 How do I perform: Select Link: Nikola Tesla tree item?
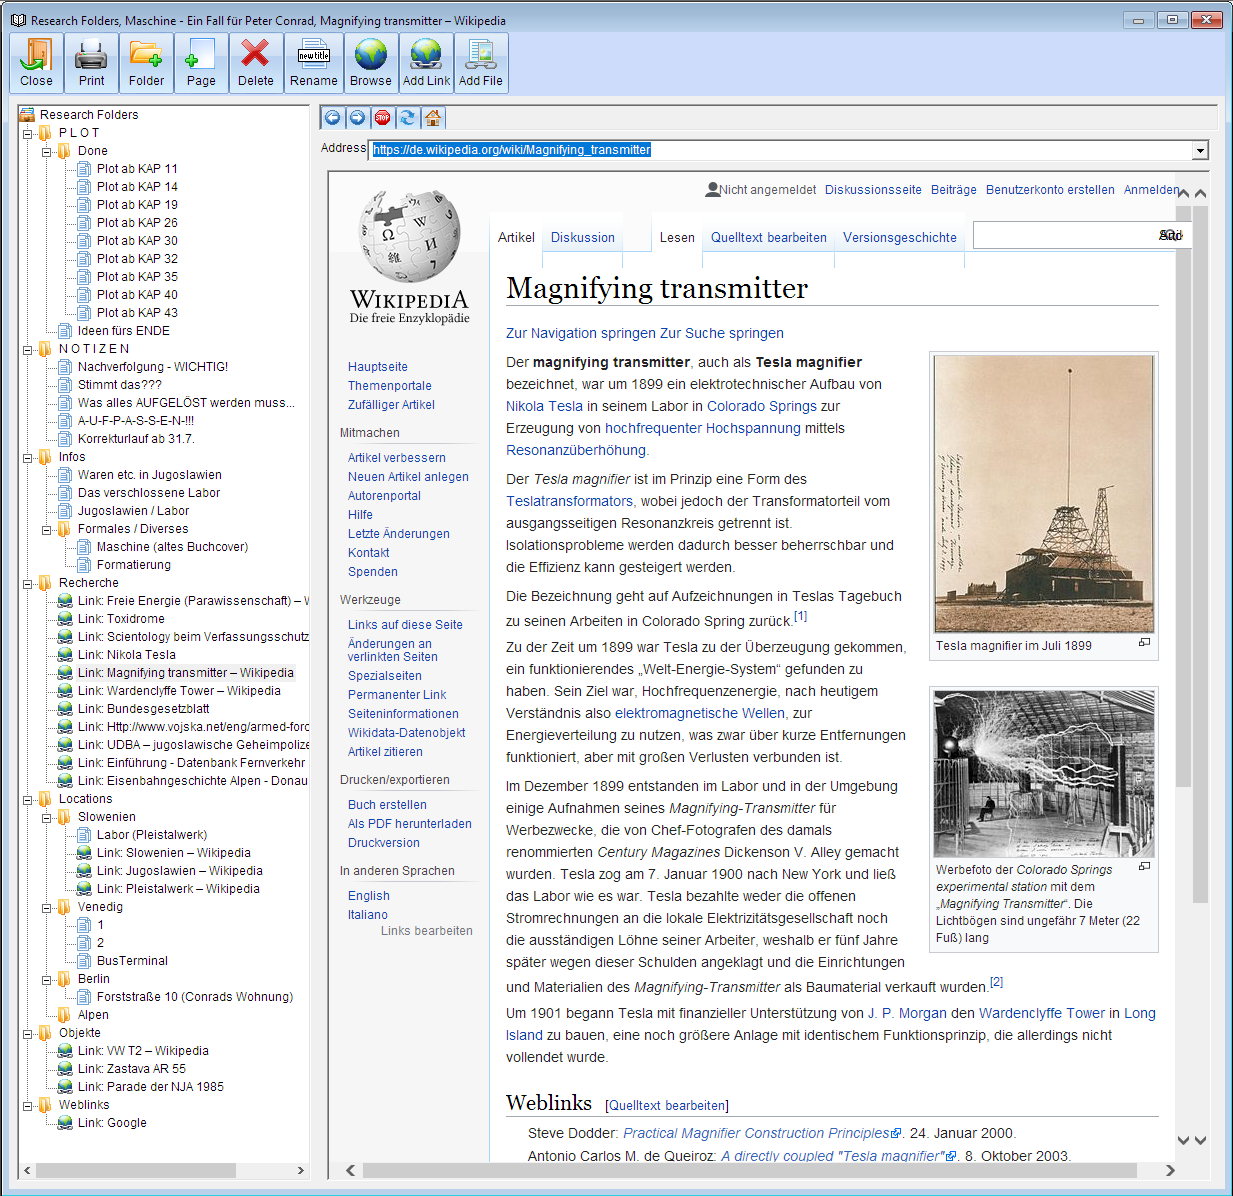(127, 655)
